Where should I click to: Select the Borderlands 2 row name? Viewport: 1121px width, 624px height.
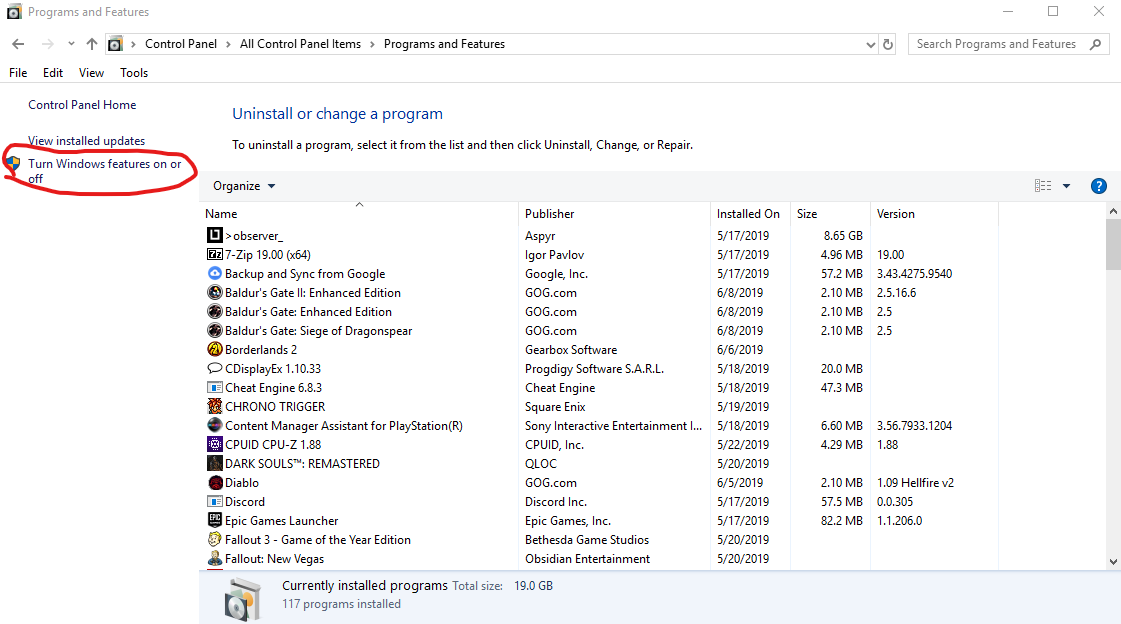tap(261, 350)
